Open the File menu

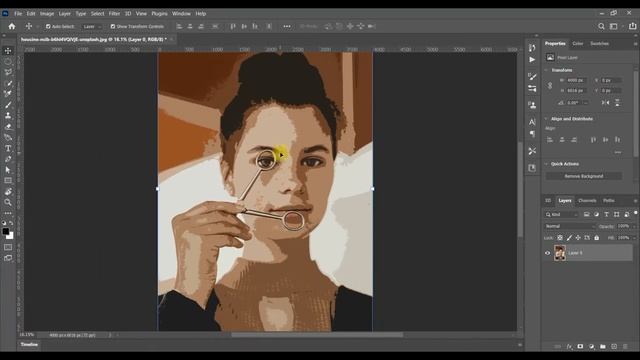click(18, 13)
